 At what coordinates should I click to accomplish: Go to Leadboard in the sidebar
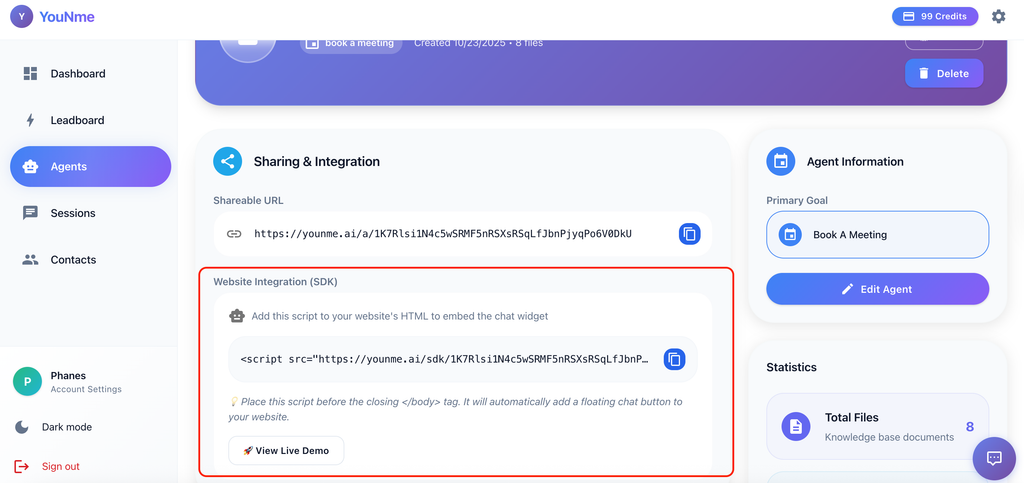(x=90, y=120)
